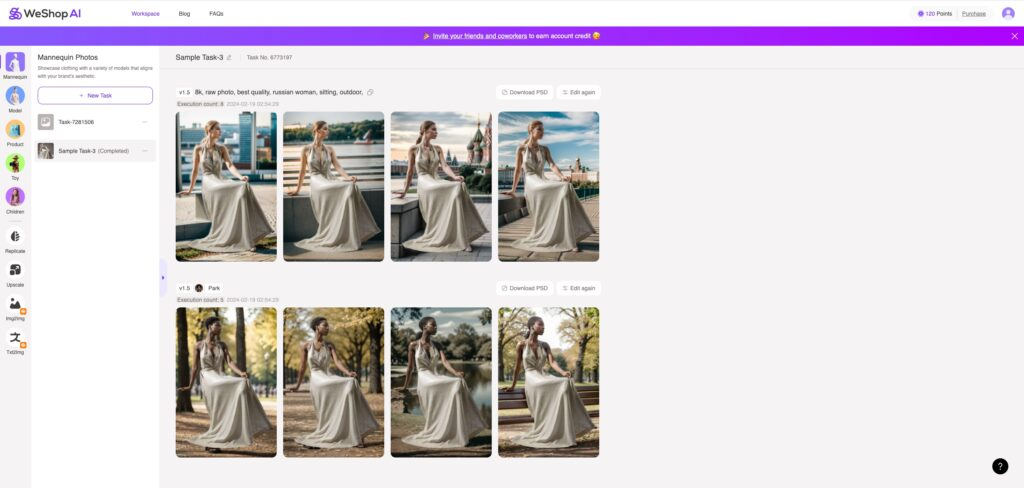1024x488 pixels.
Task: Select Task-7281506 in the task list
Action: (x=95, y=122)
